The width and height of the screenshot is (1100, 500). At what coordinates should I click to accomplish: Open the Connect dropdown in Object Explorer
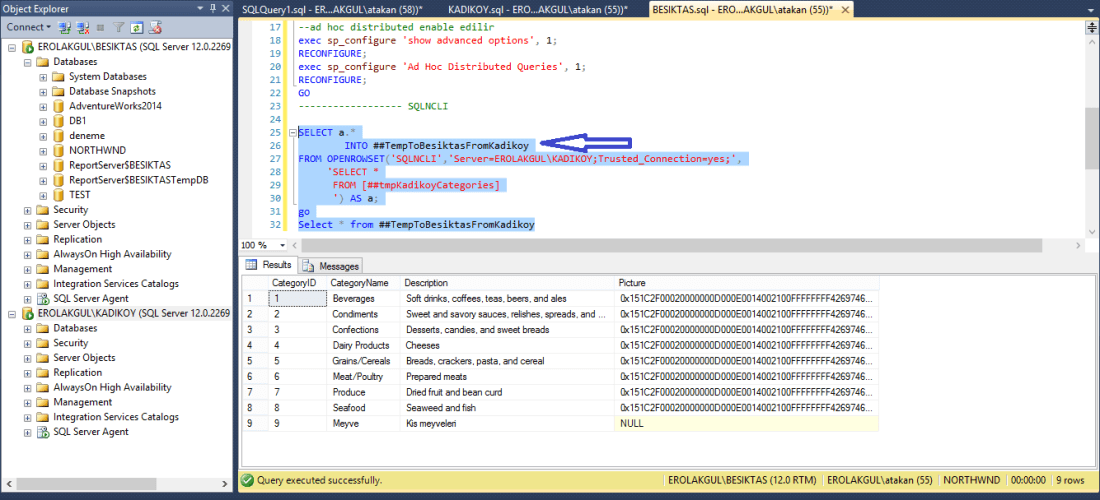point(49,27)
